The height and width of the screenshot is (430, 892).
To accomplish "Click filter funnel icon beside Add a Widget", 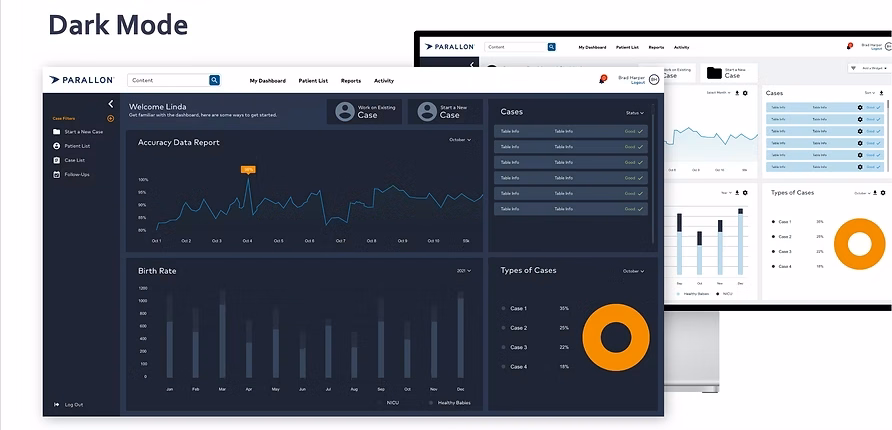I will [853, 68].
